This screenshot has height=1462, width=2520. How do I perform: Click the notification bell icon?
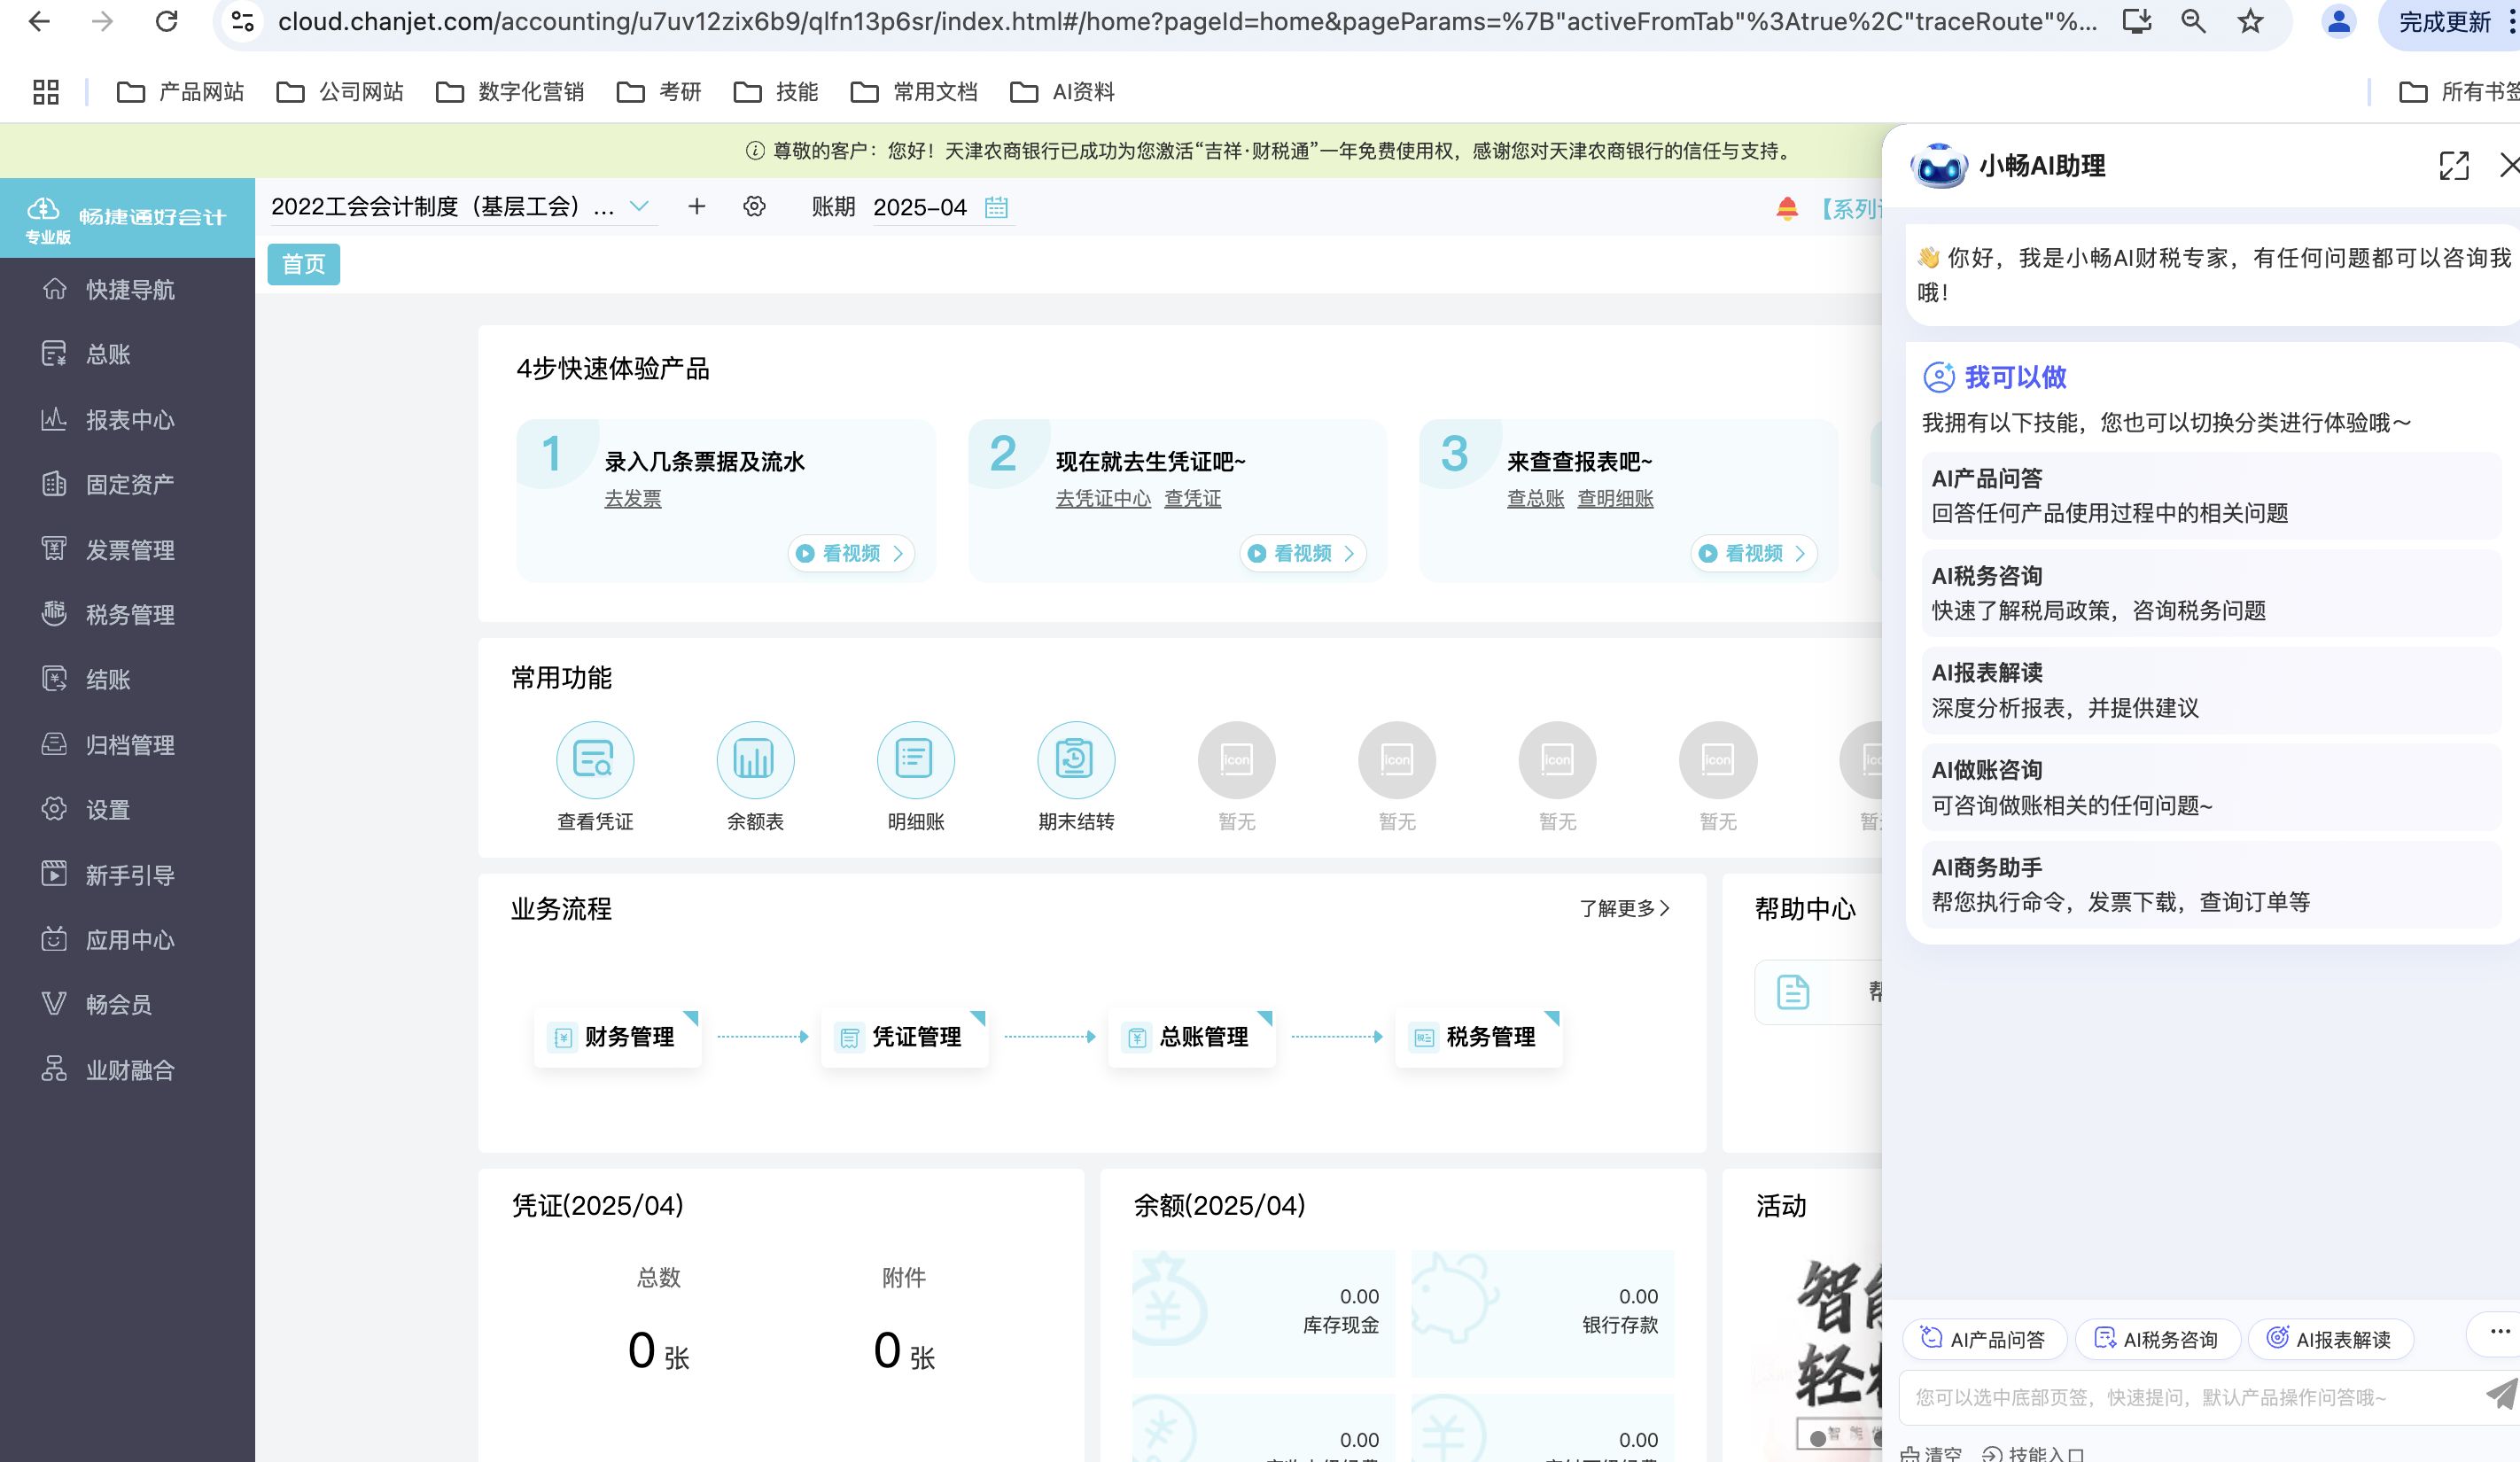1787,208
